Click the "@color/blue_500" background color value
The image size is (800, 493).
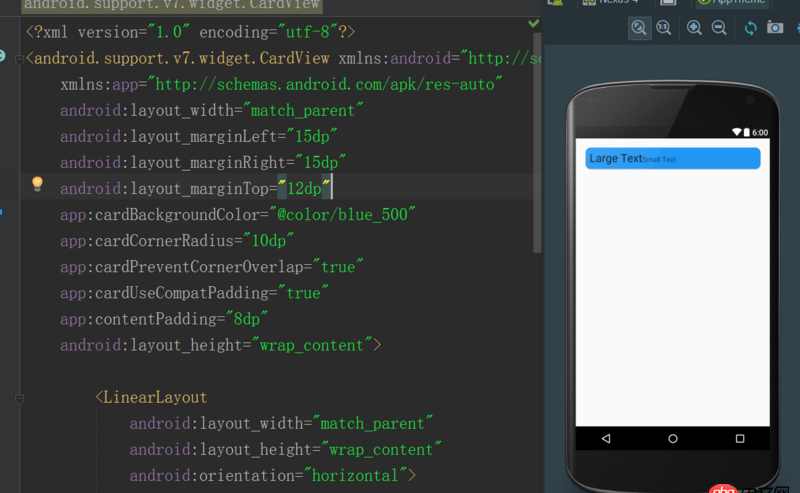pos(342,214)
